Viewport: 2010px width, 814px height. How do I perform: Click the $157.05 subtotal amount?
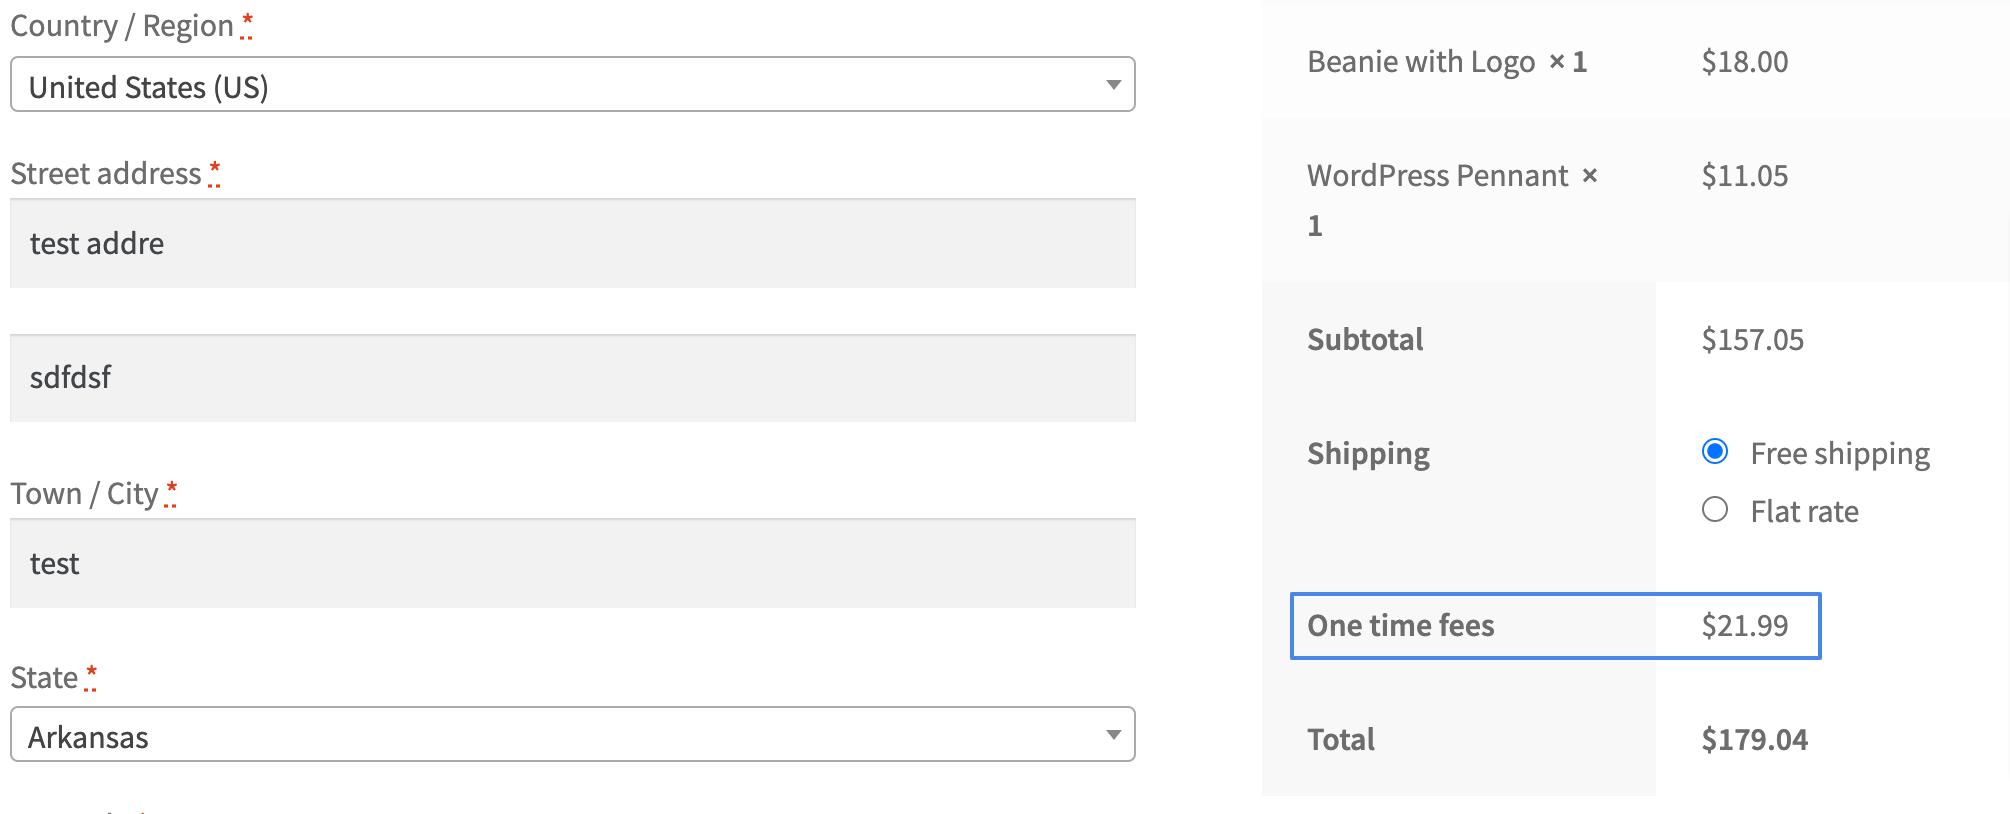1752,340
